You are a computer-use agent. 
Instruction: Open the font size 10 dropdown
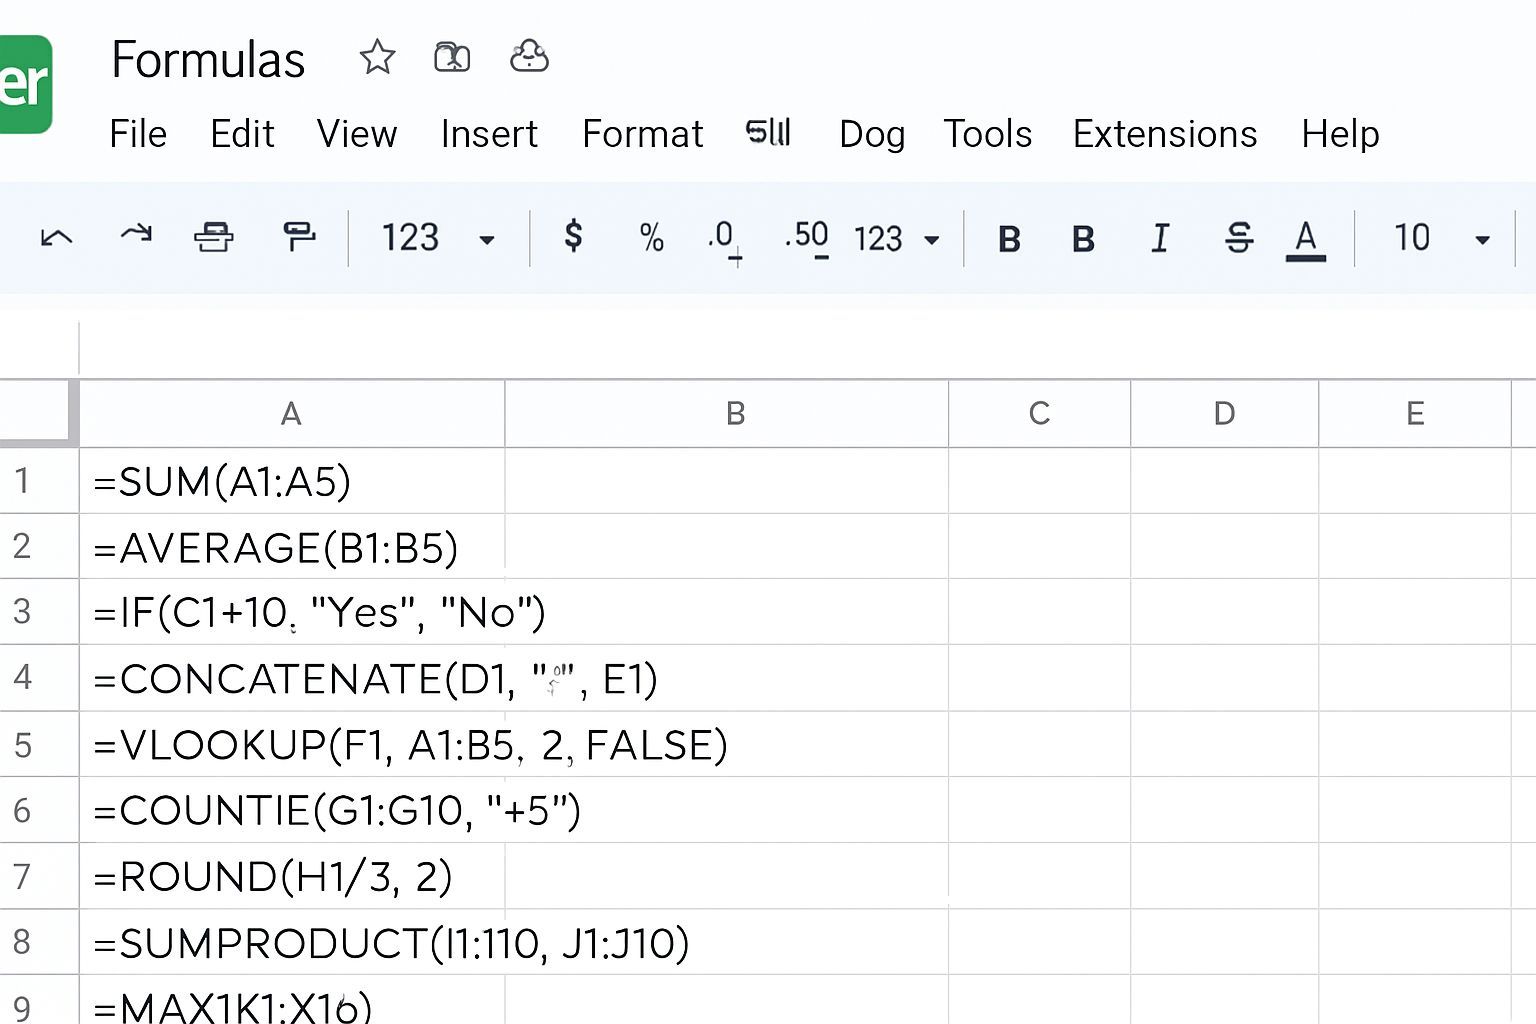click(x=1440, y=238)
